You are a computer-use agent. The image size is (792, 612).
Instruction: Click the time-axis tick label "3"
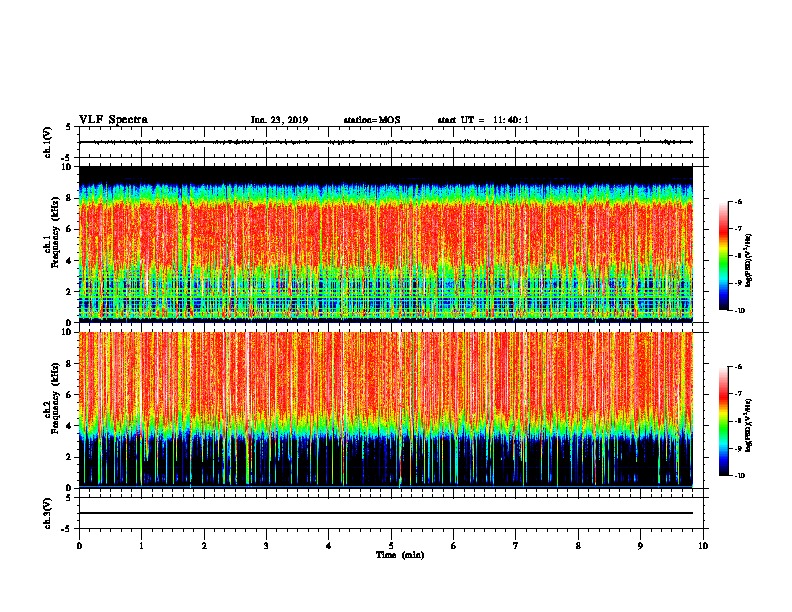pyautogui.click(x=266, y=546)
